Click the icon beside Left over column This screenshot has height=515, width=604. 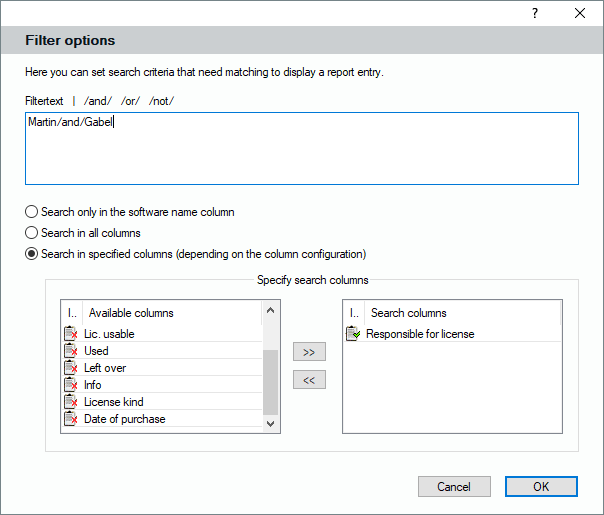click(71, 368)
